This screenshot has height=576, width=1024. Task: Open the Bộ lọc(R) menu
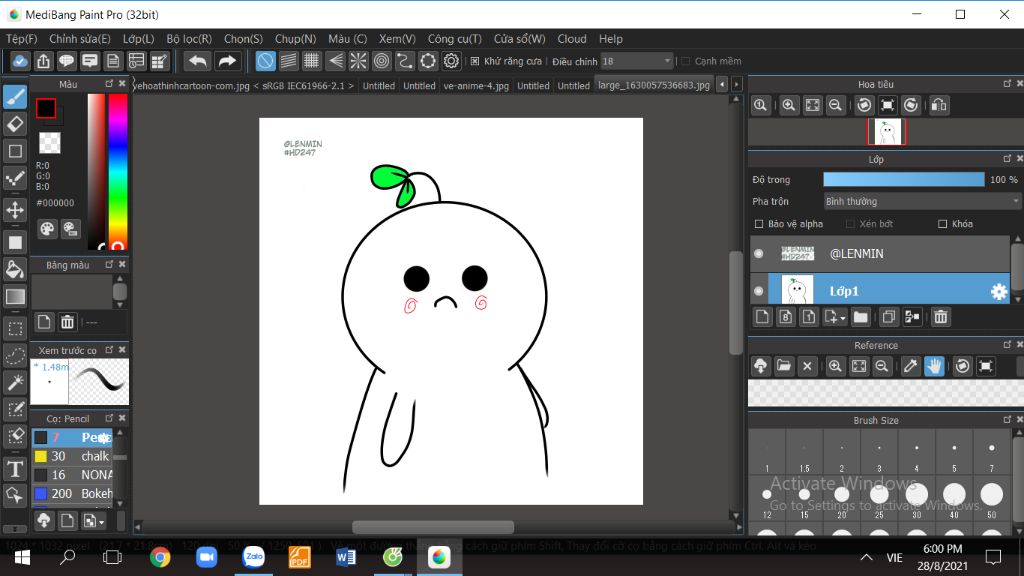pos(189,39)
